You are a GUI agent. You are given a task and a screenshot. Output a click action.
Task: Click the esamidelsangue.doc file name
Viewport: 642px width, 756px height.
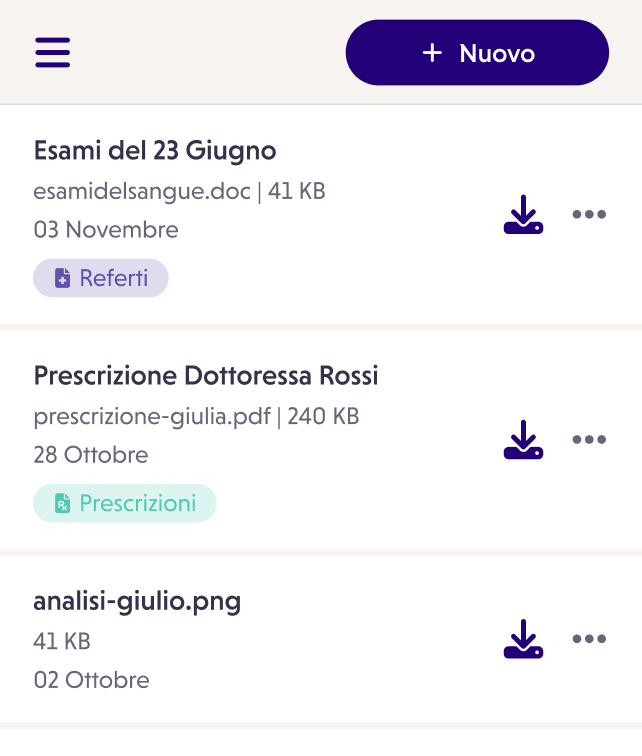[x=142, y=190]
